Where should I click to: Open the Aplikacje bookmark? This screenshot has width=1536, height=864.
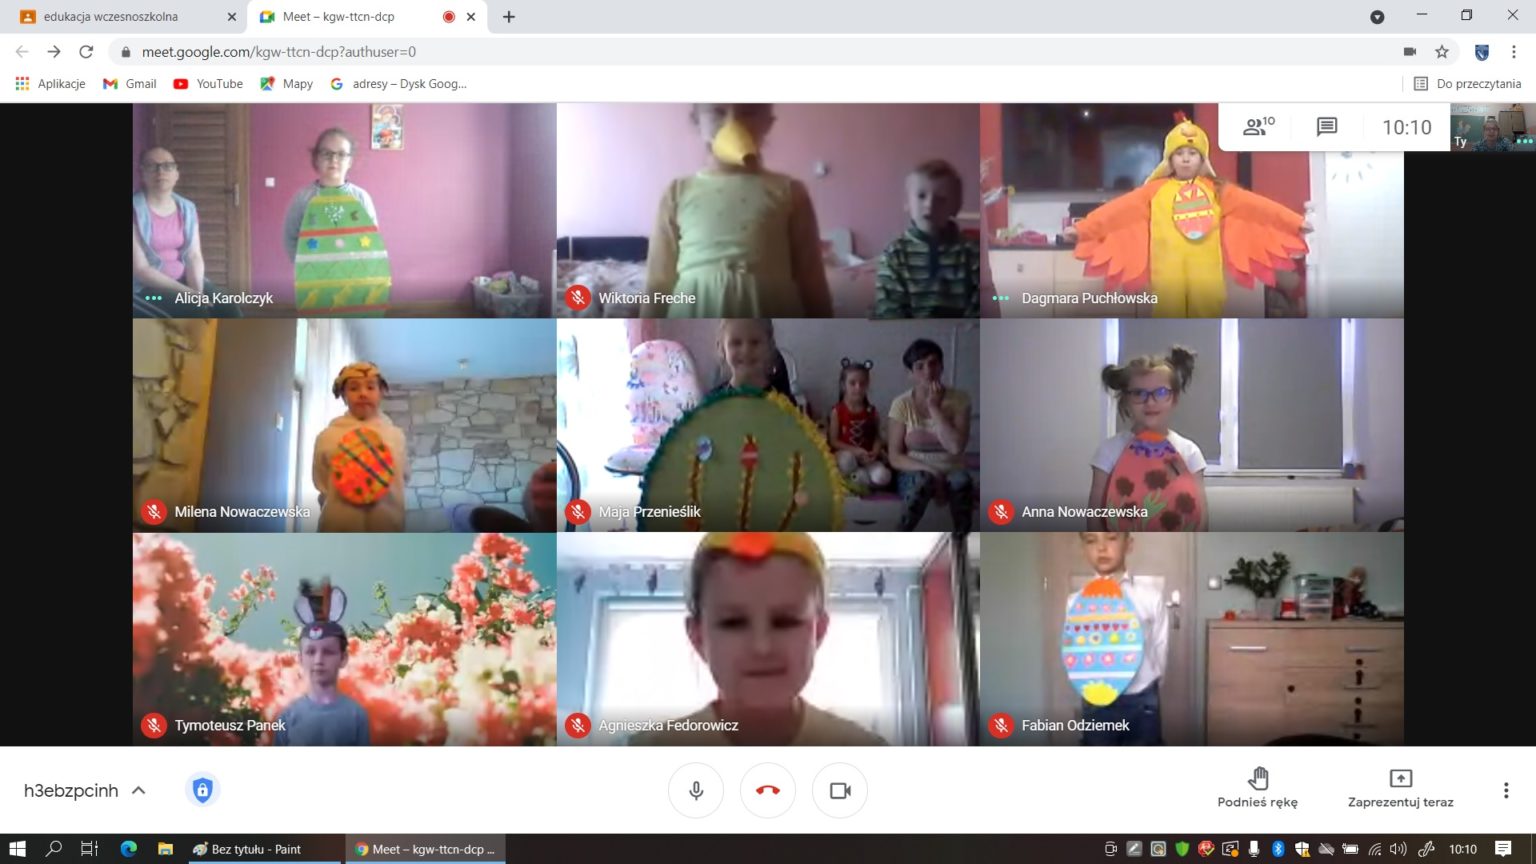click(50, 84)
